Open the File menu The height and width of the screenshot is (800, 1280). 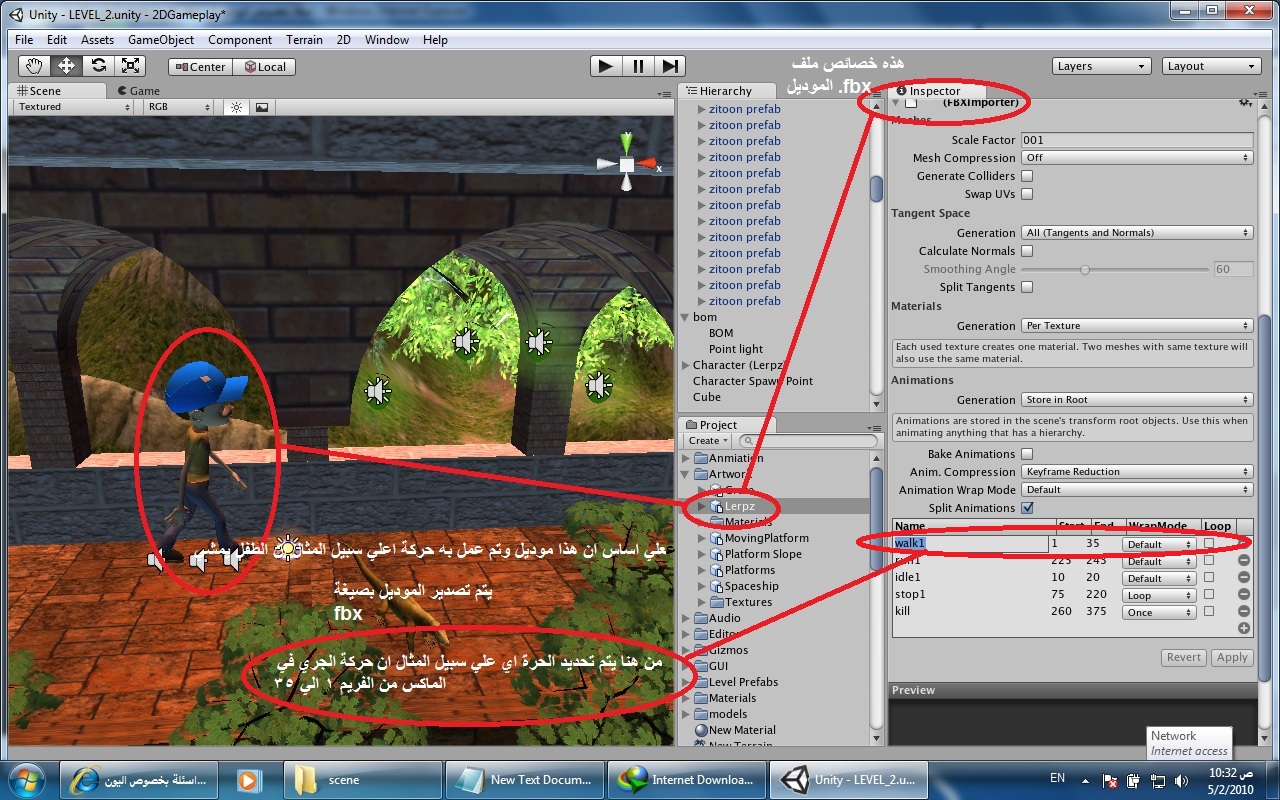pos(24,40)
